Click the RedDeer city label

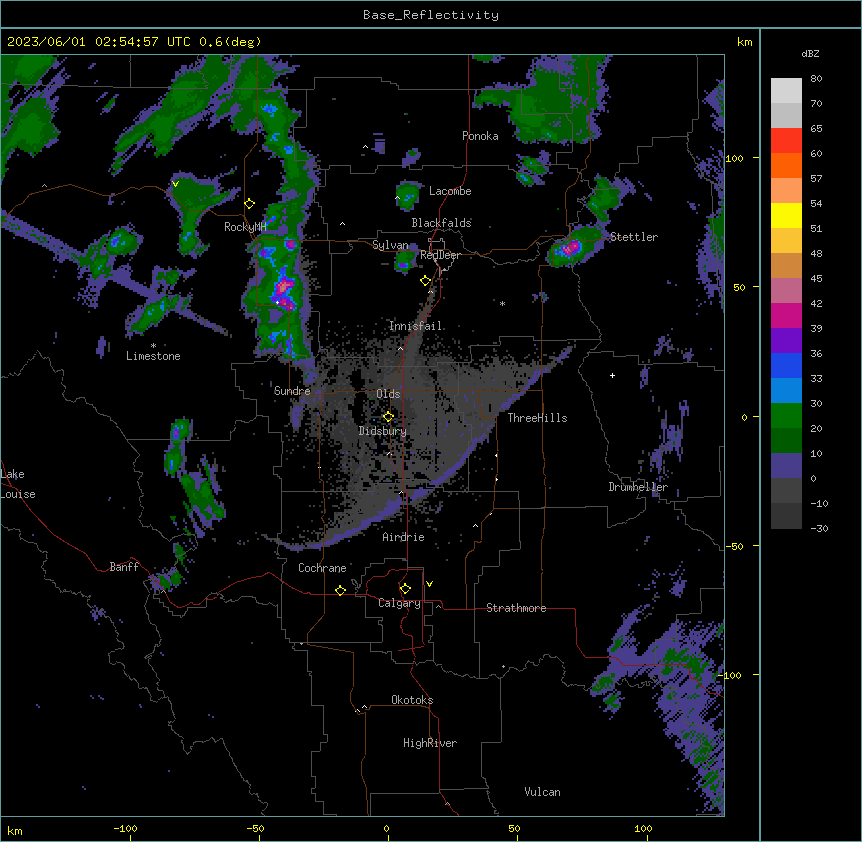[440, 256]
